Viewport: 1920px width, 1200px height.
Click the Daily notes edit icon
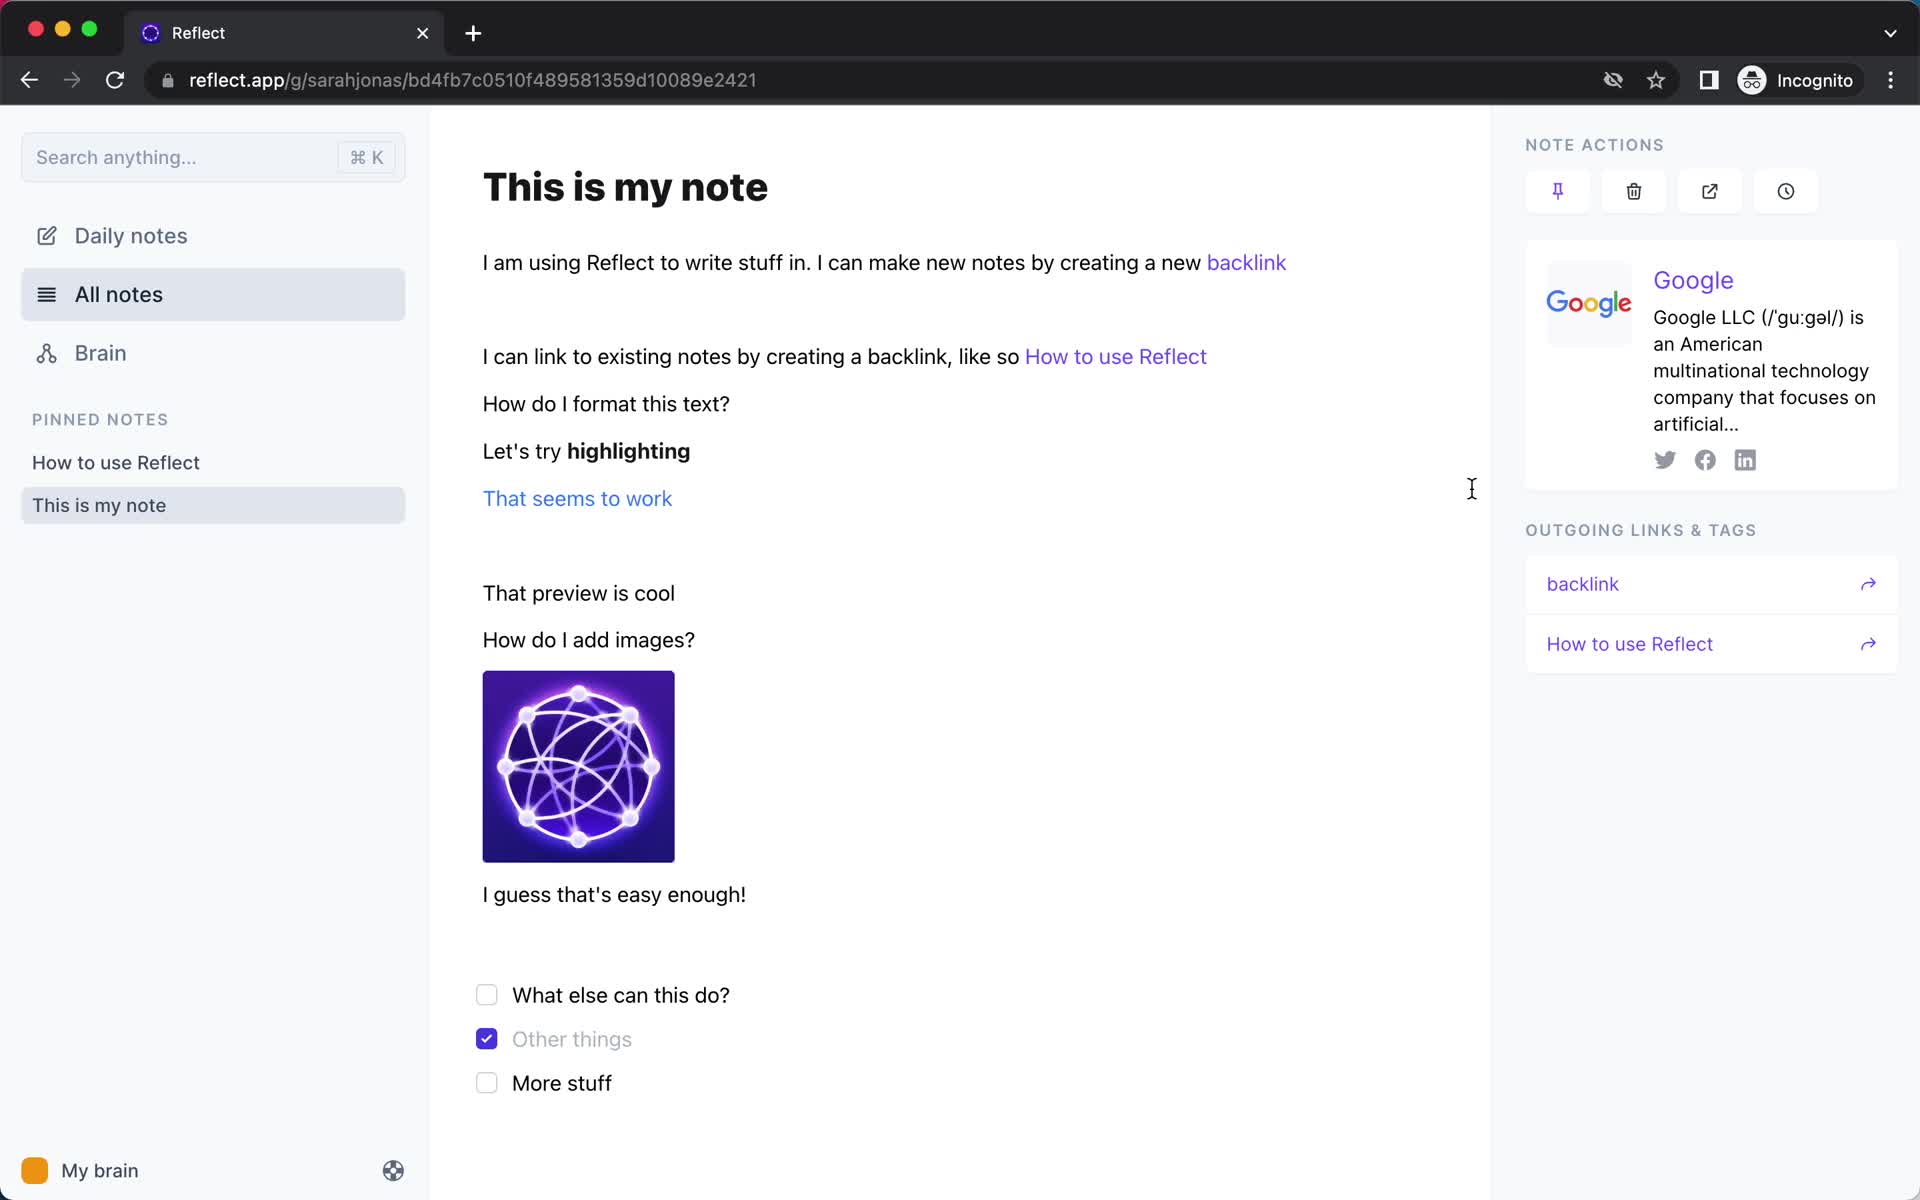pyautogui.click(x=47, y=236)
